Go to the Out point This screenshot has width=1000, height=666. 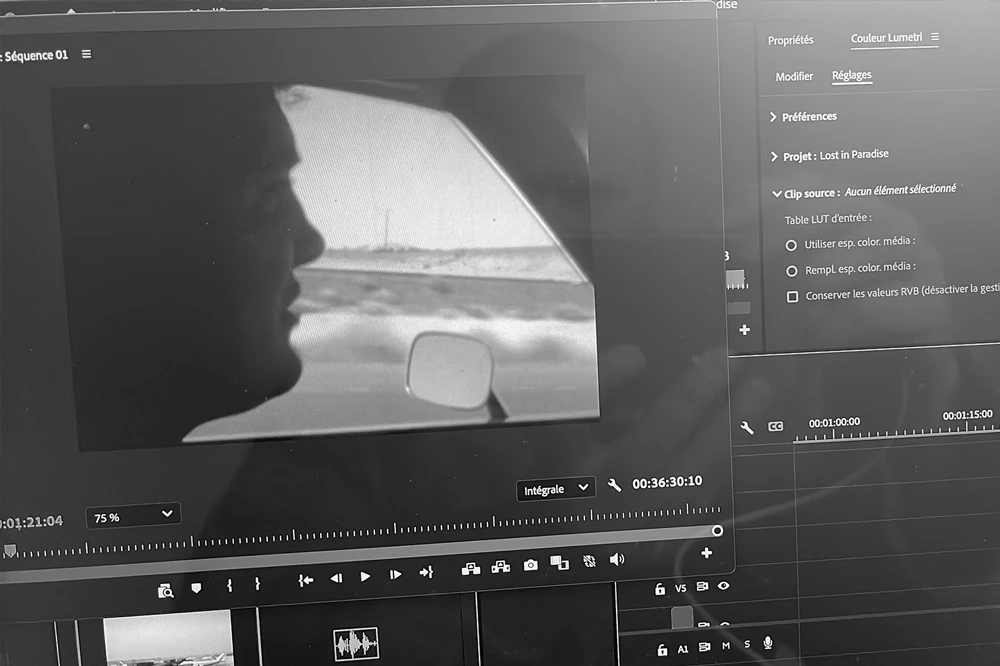click(x=426, y=573)
